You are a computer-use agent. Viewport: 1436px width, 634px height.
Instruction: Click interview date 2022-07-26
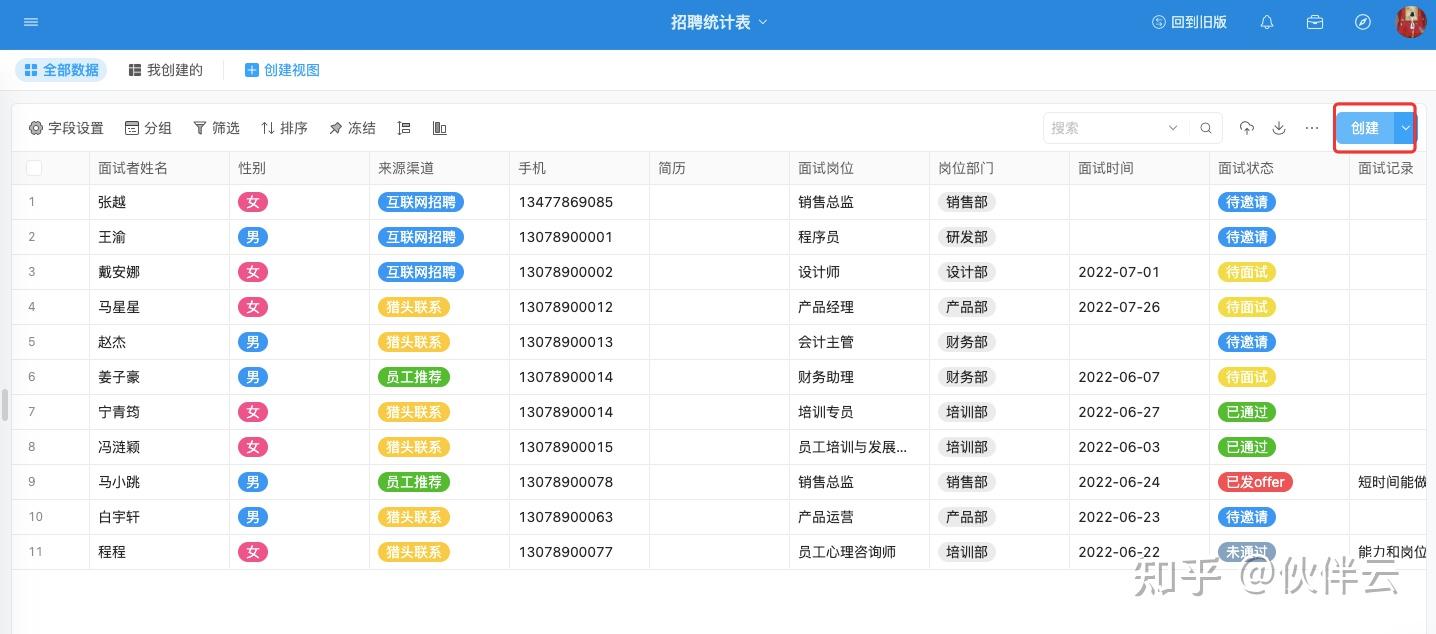coord(1119,307)
